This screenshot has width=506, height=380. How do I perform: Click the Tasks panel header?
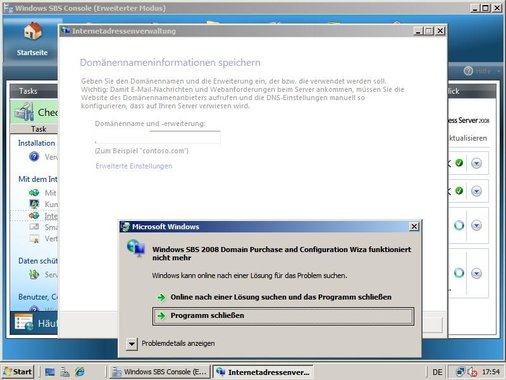pos(34,91)
